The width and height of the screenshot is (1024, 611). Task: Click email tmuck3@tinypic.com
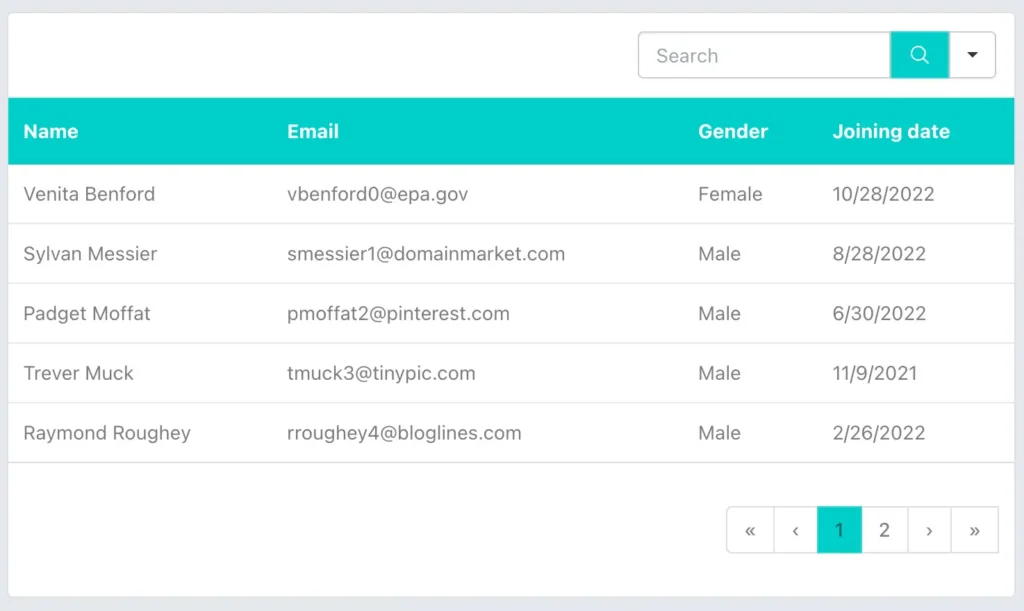381,373
